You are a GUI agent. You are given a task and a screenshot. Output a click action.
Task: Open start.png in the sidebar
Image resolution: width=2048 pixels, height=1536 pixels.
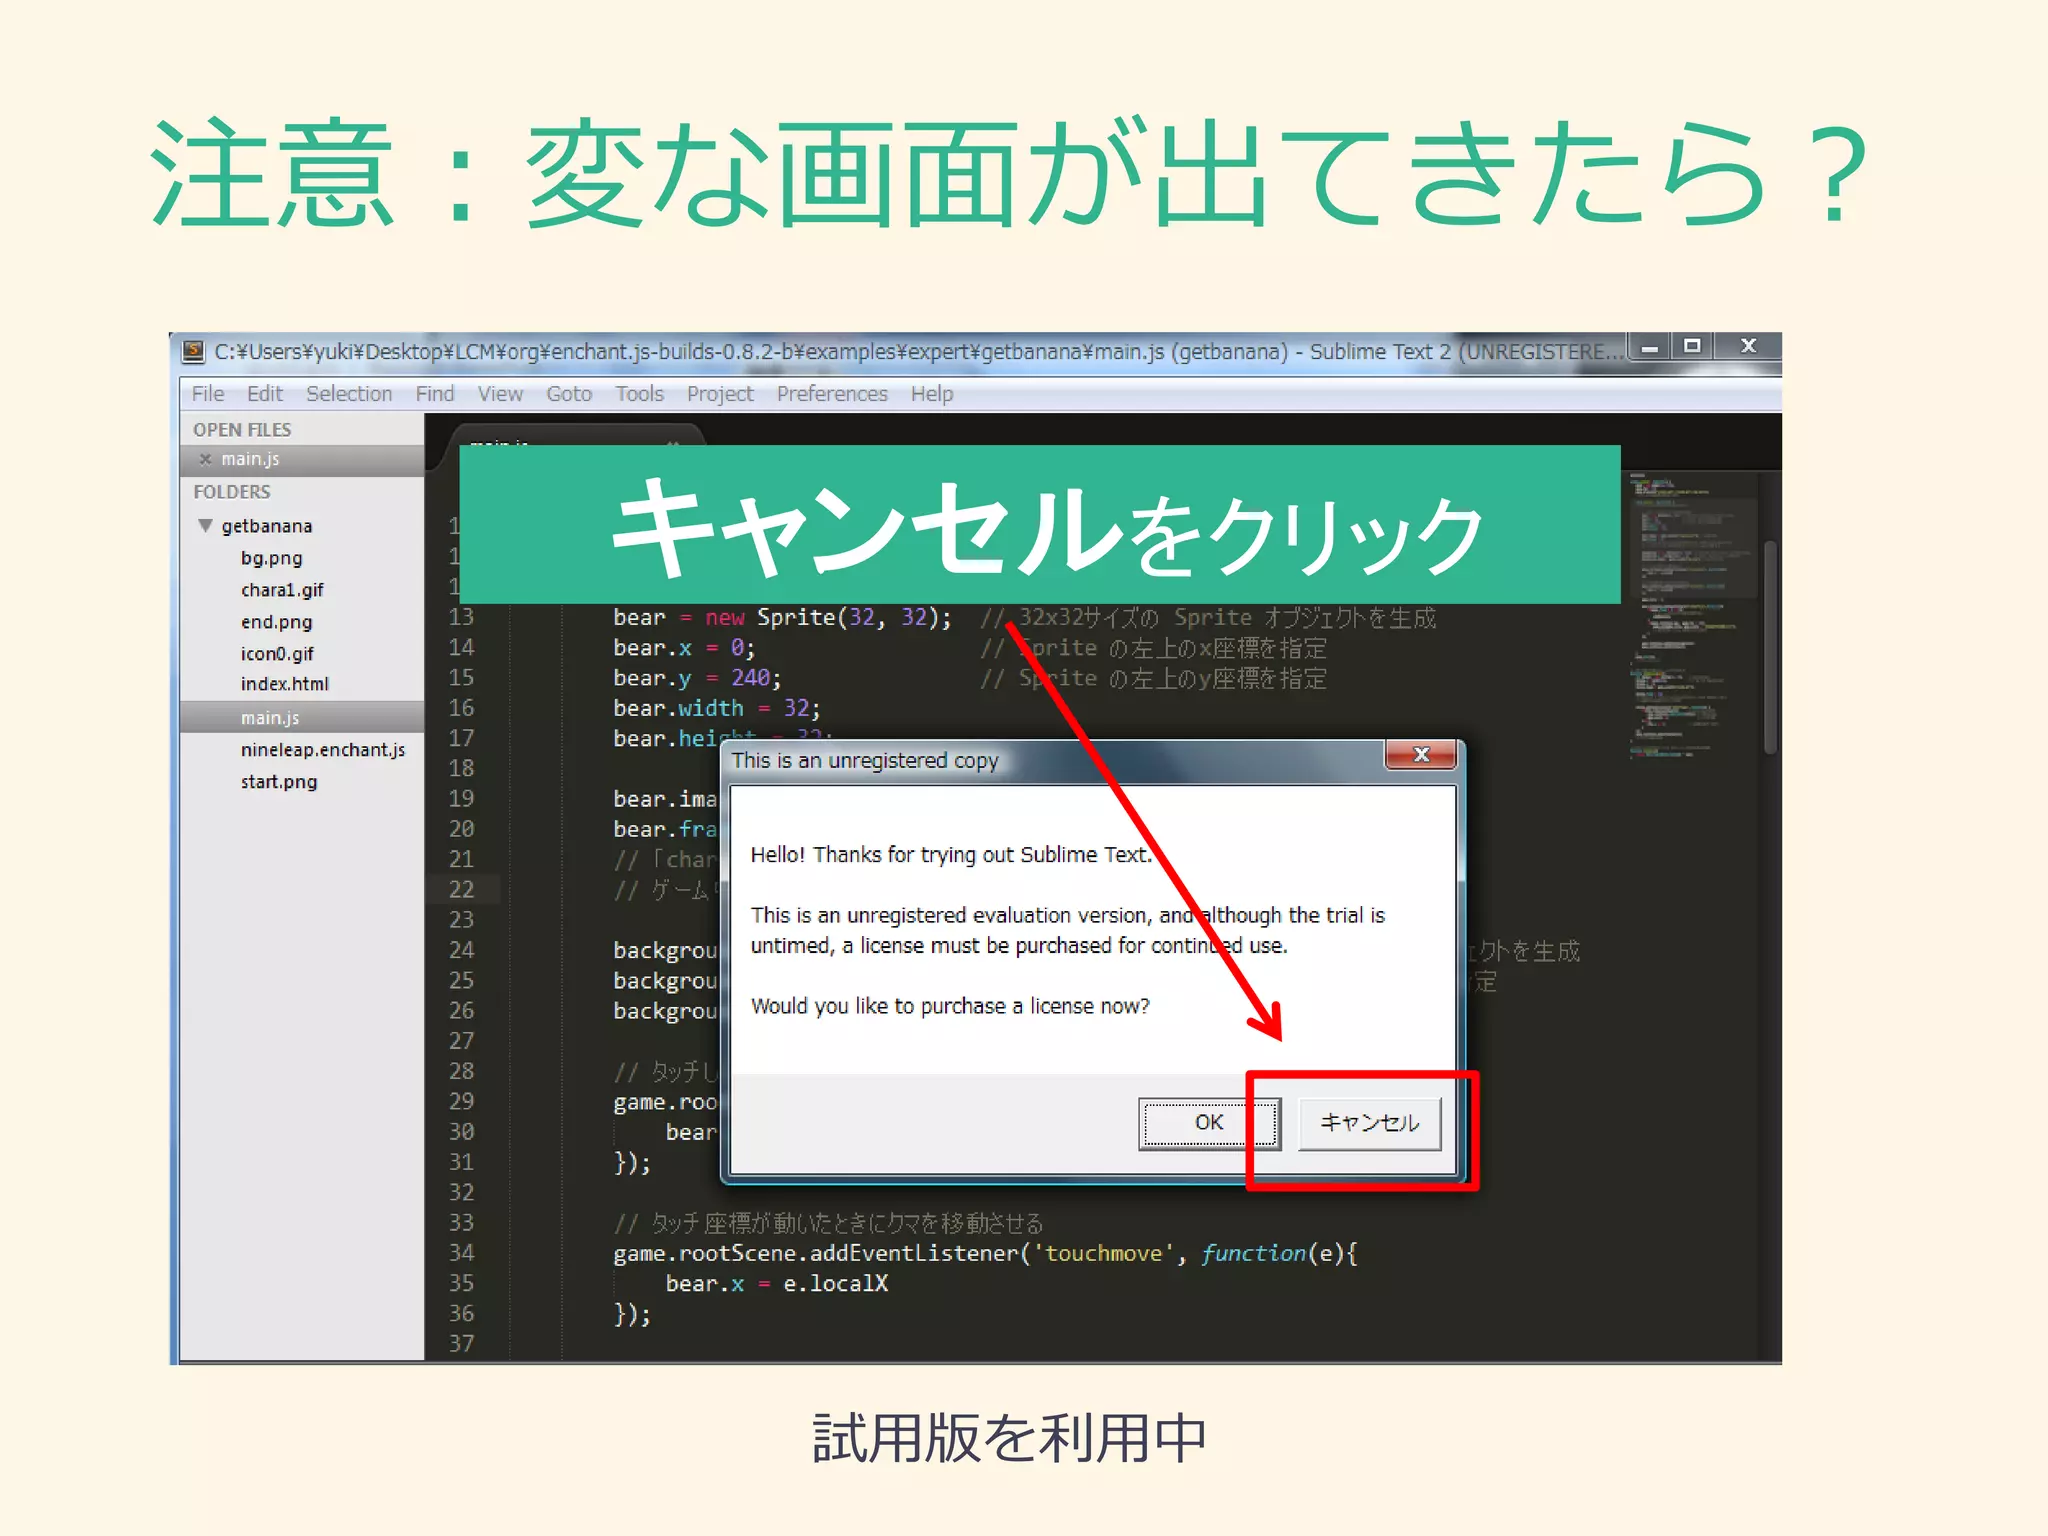279,782
